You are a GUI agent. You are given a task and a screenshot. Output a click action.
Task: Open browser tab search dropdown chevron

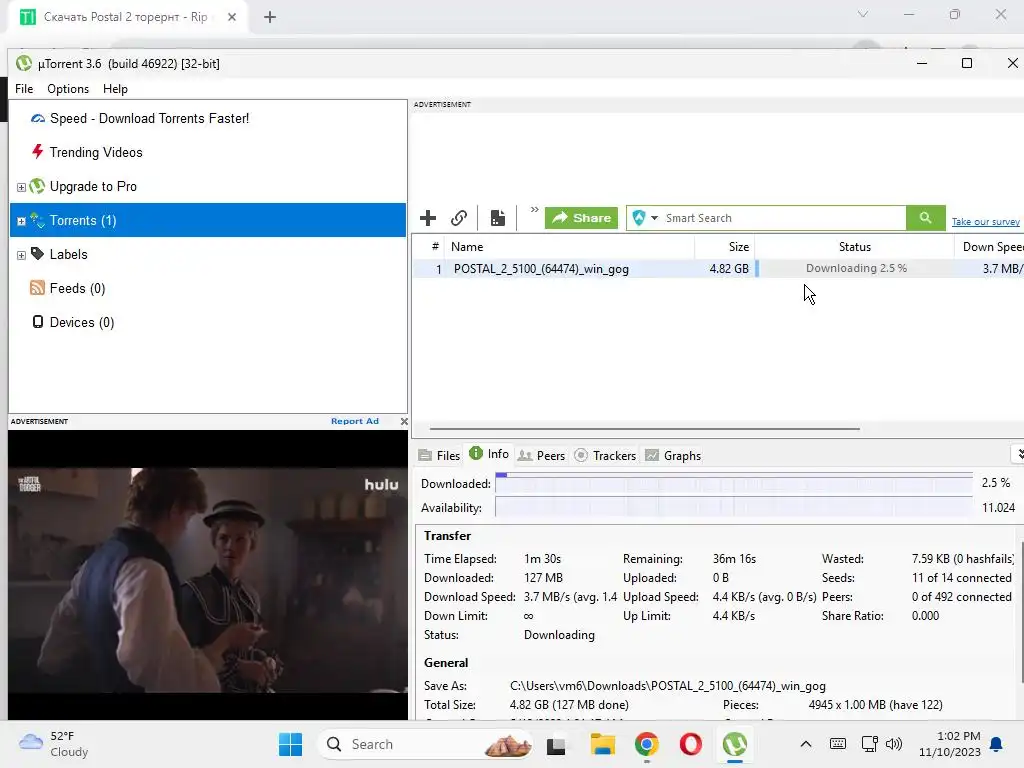coord(863,14)
